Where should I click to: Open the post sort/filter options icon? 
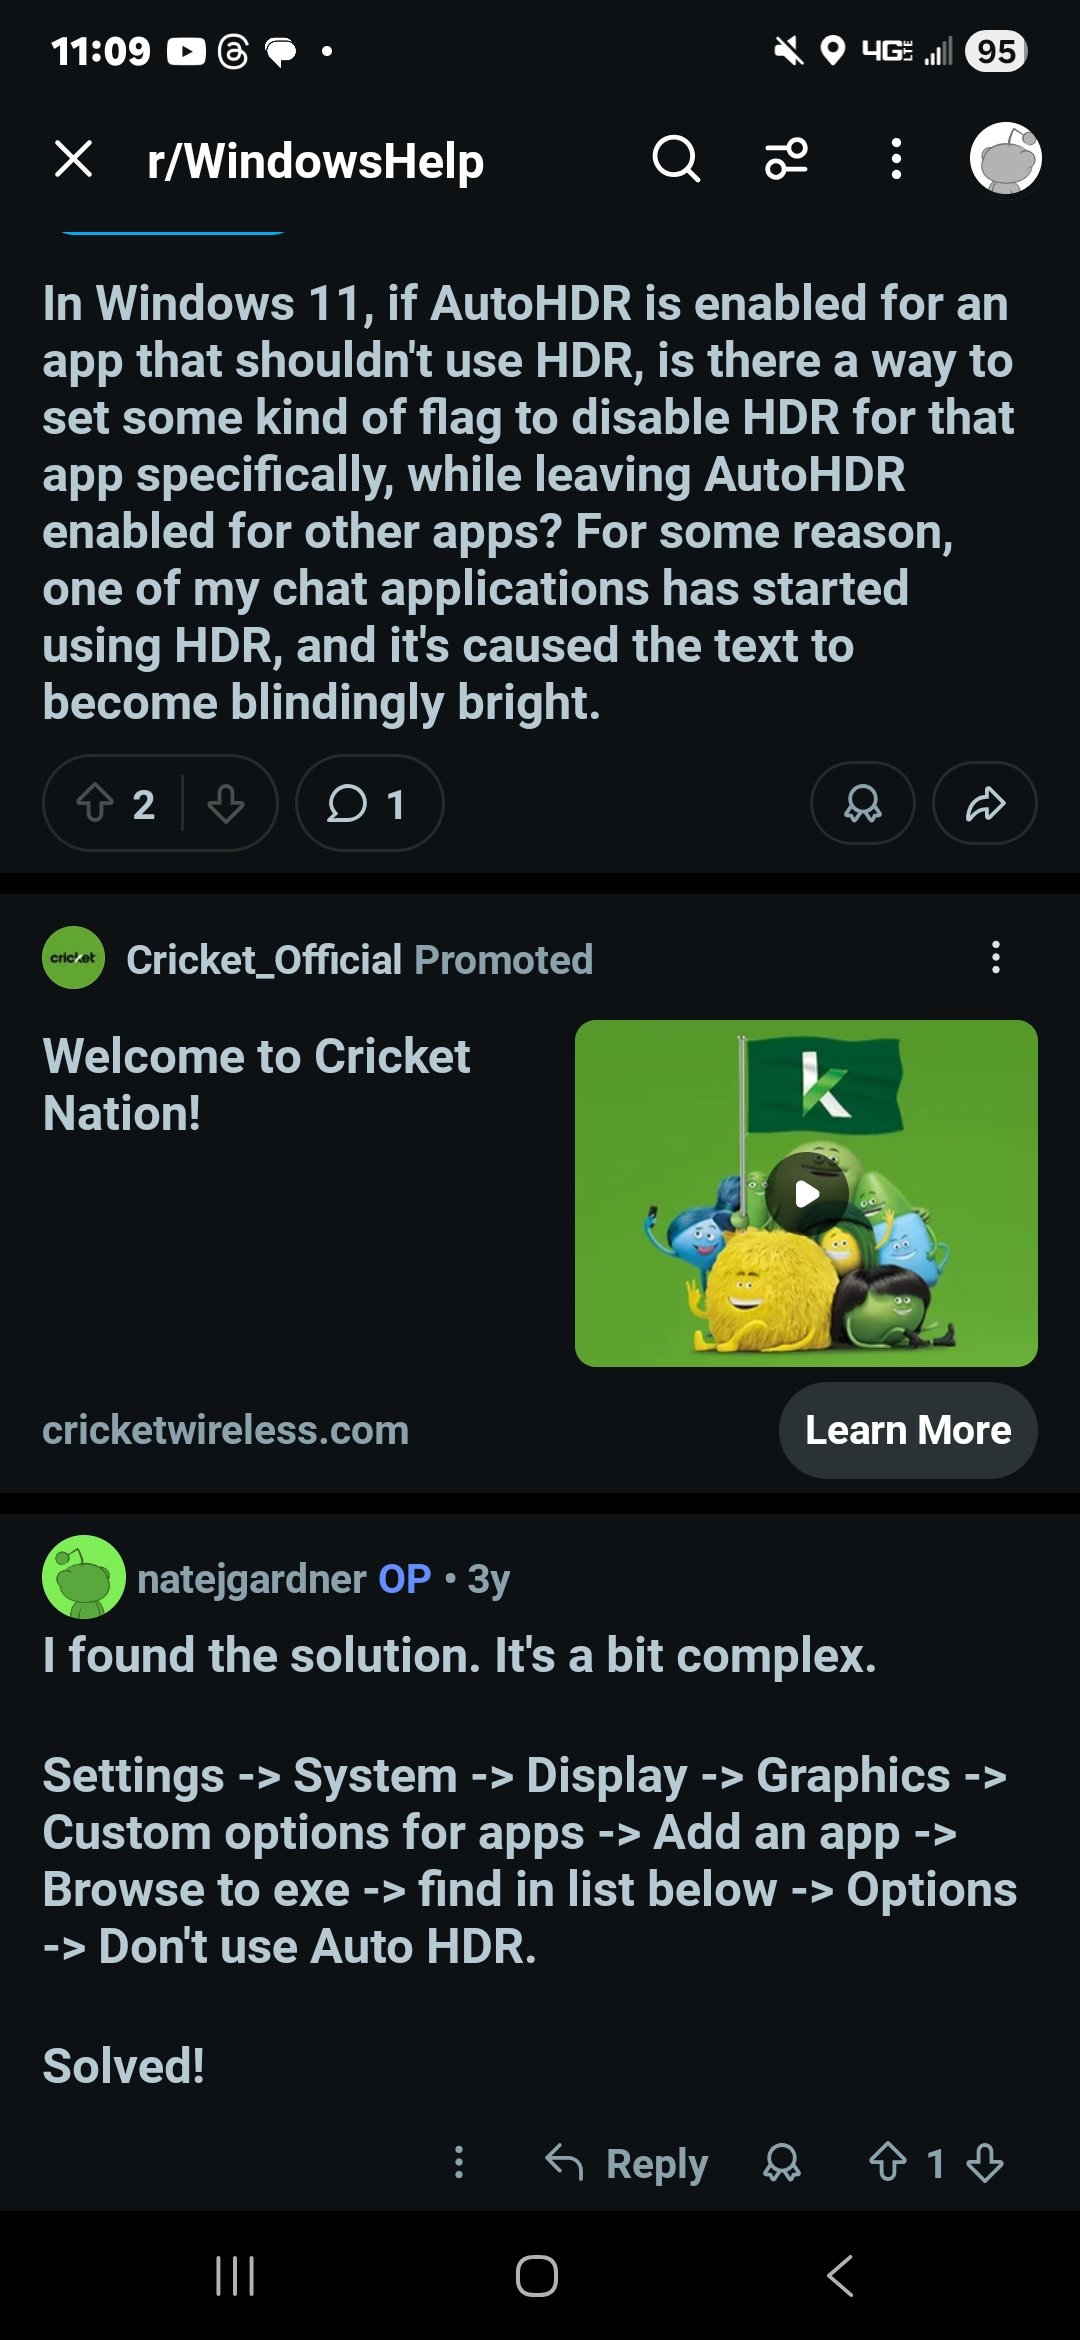click(x=786, y=159)
